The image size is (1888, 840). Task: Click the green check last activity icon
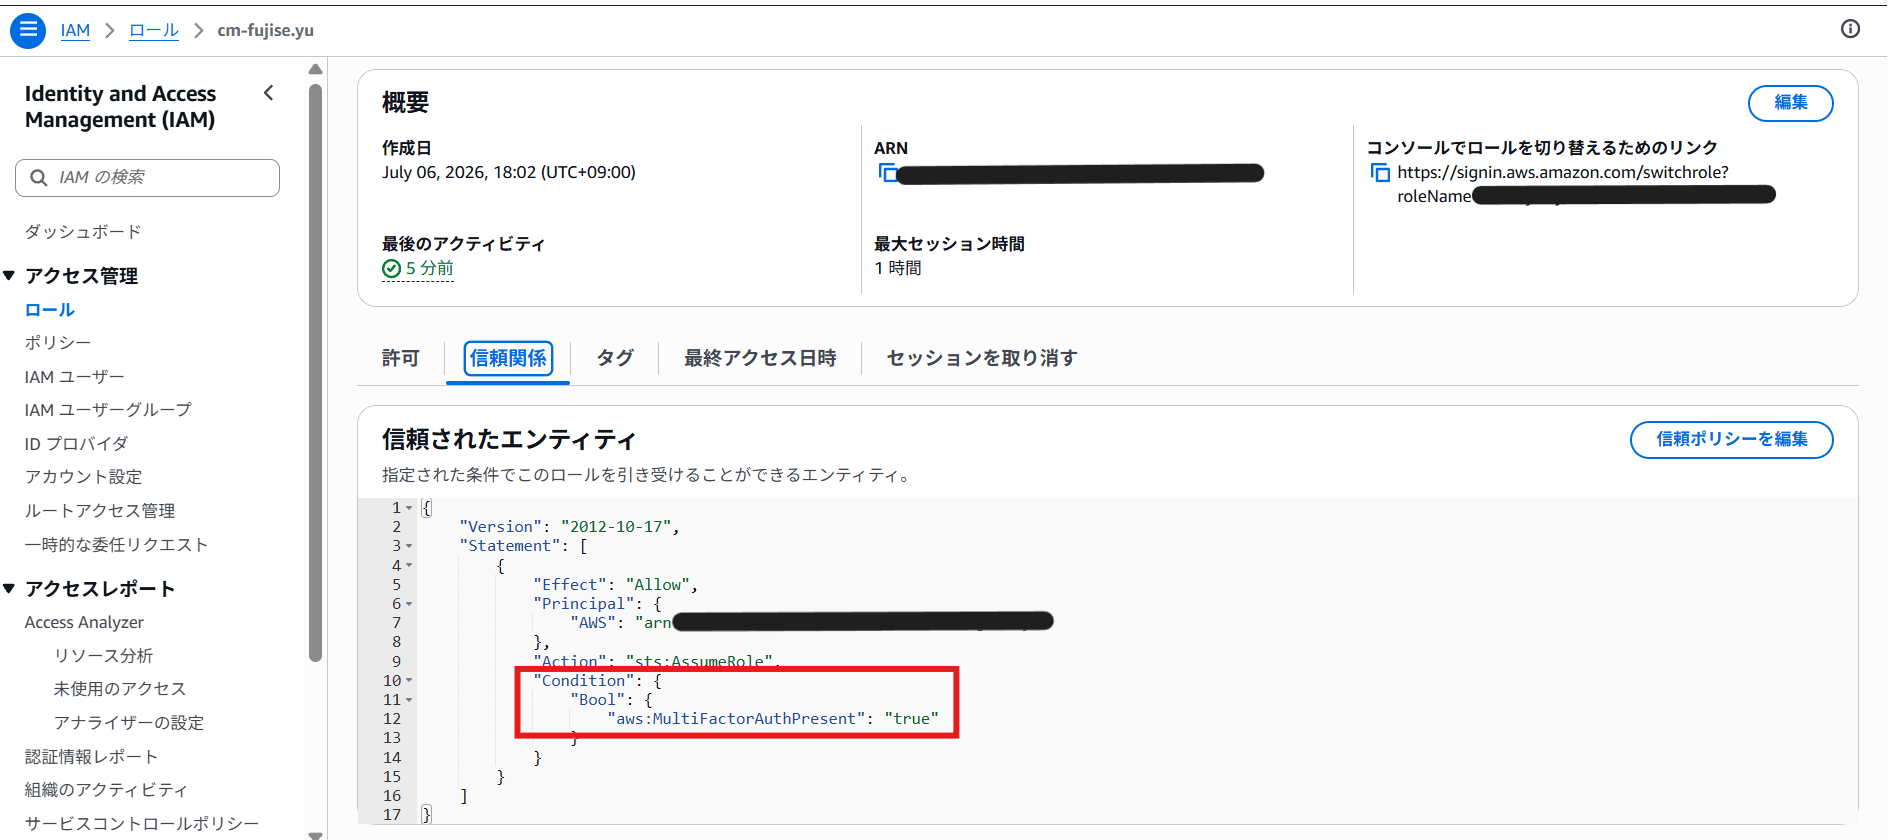pos(391,269)
